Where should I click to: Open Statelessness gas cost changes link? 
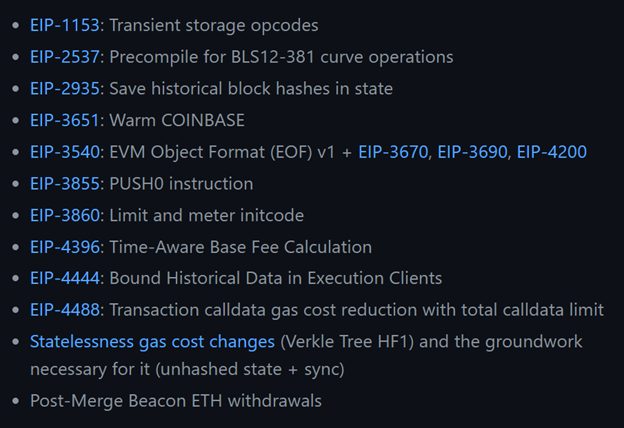tap(152, 342)
